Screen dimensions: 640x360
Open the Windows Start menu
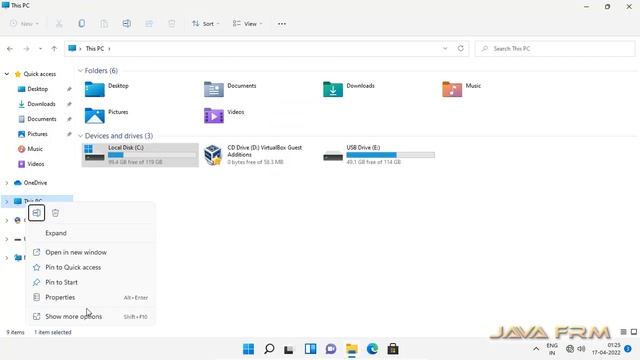click(248, 349)
